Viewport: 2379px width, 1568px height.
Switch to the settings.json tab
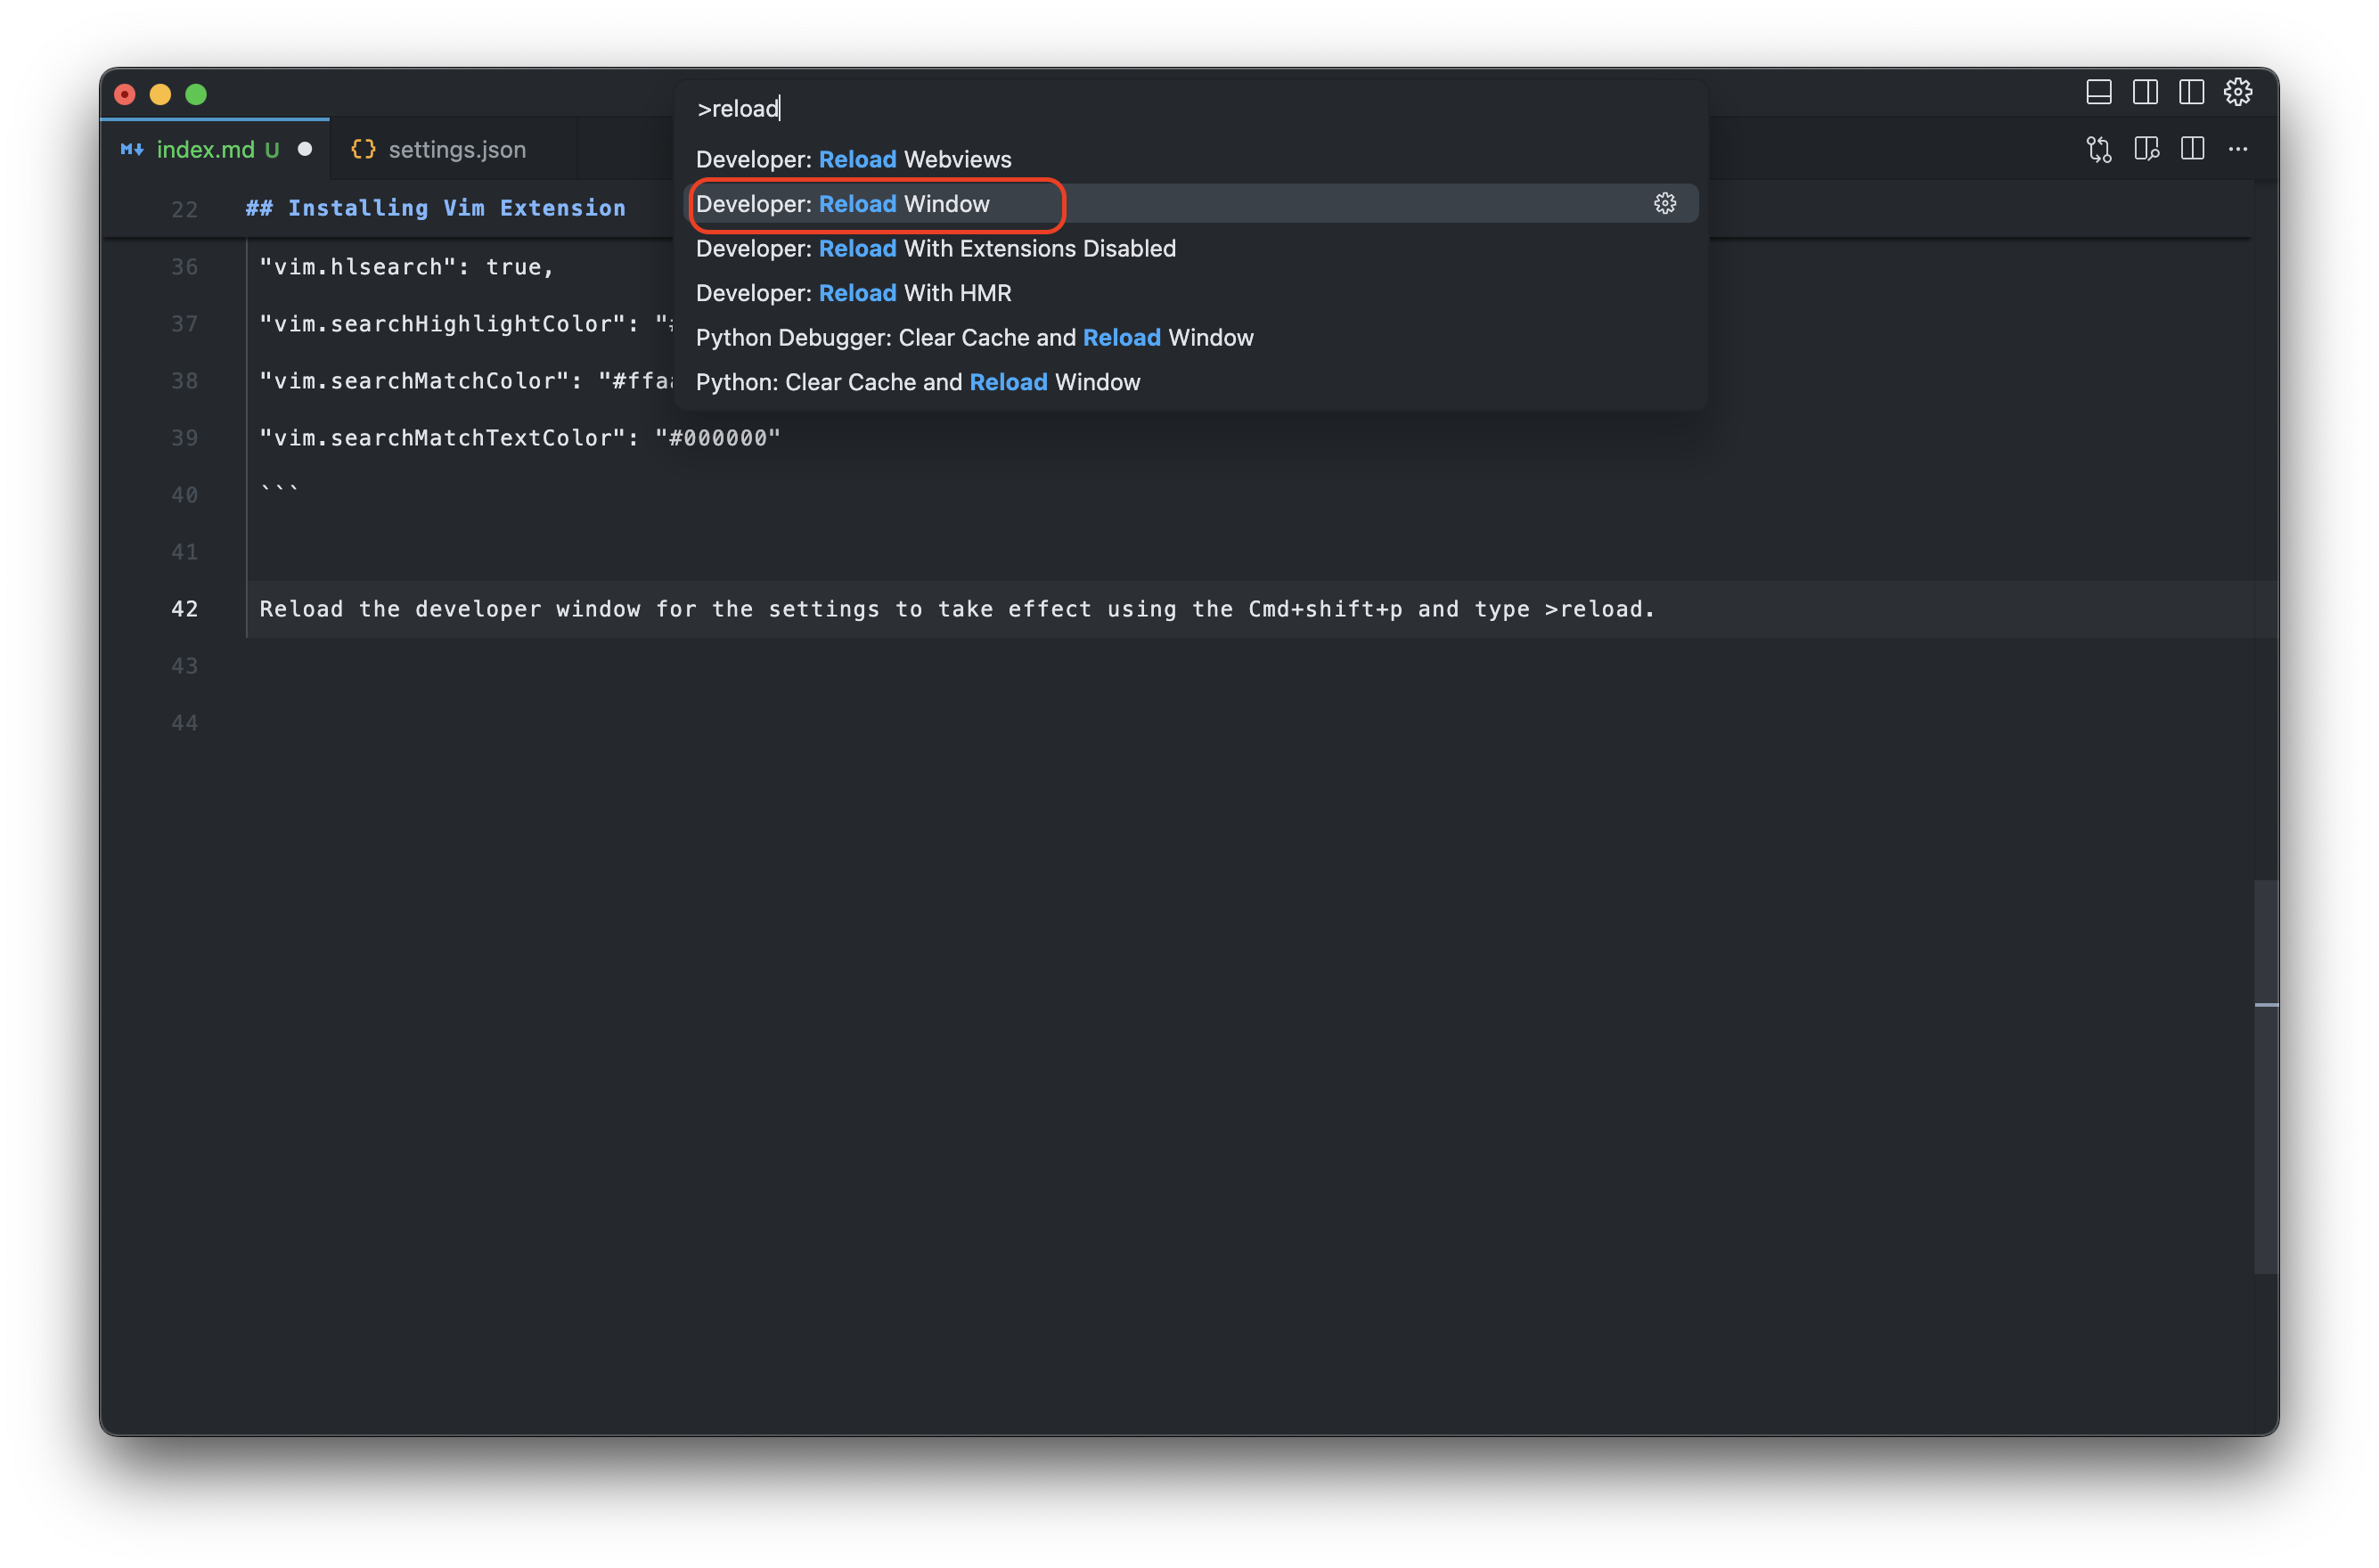click(453, 149)
